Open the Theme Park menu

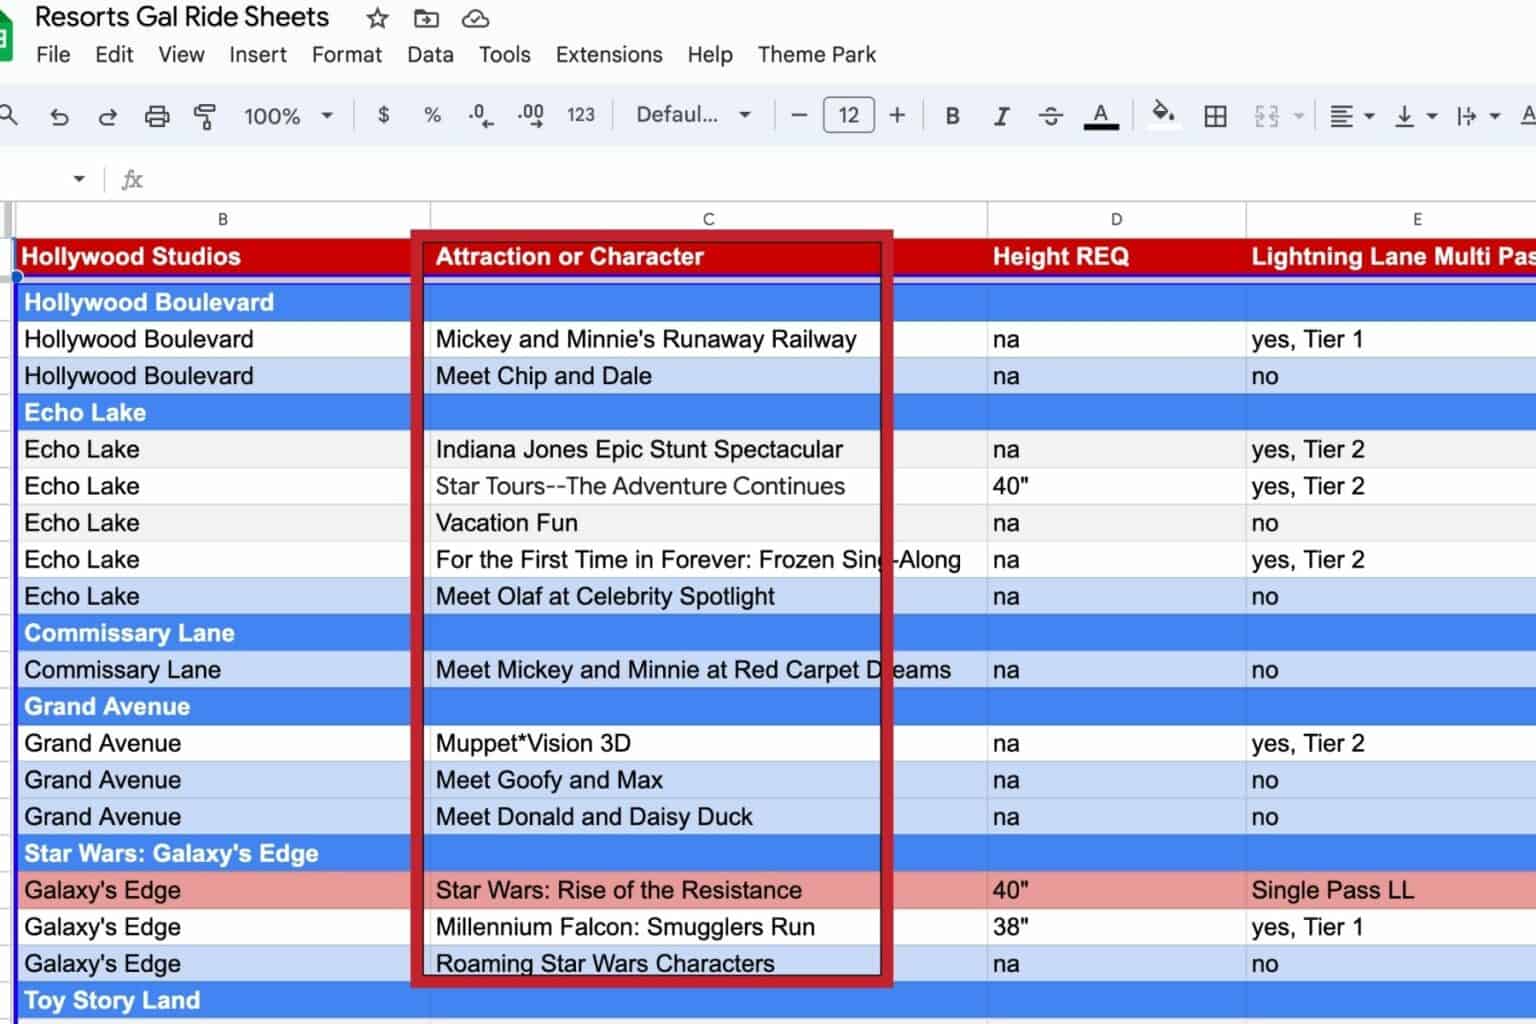(817, 55)
